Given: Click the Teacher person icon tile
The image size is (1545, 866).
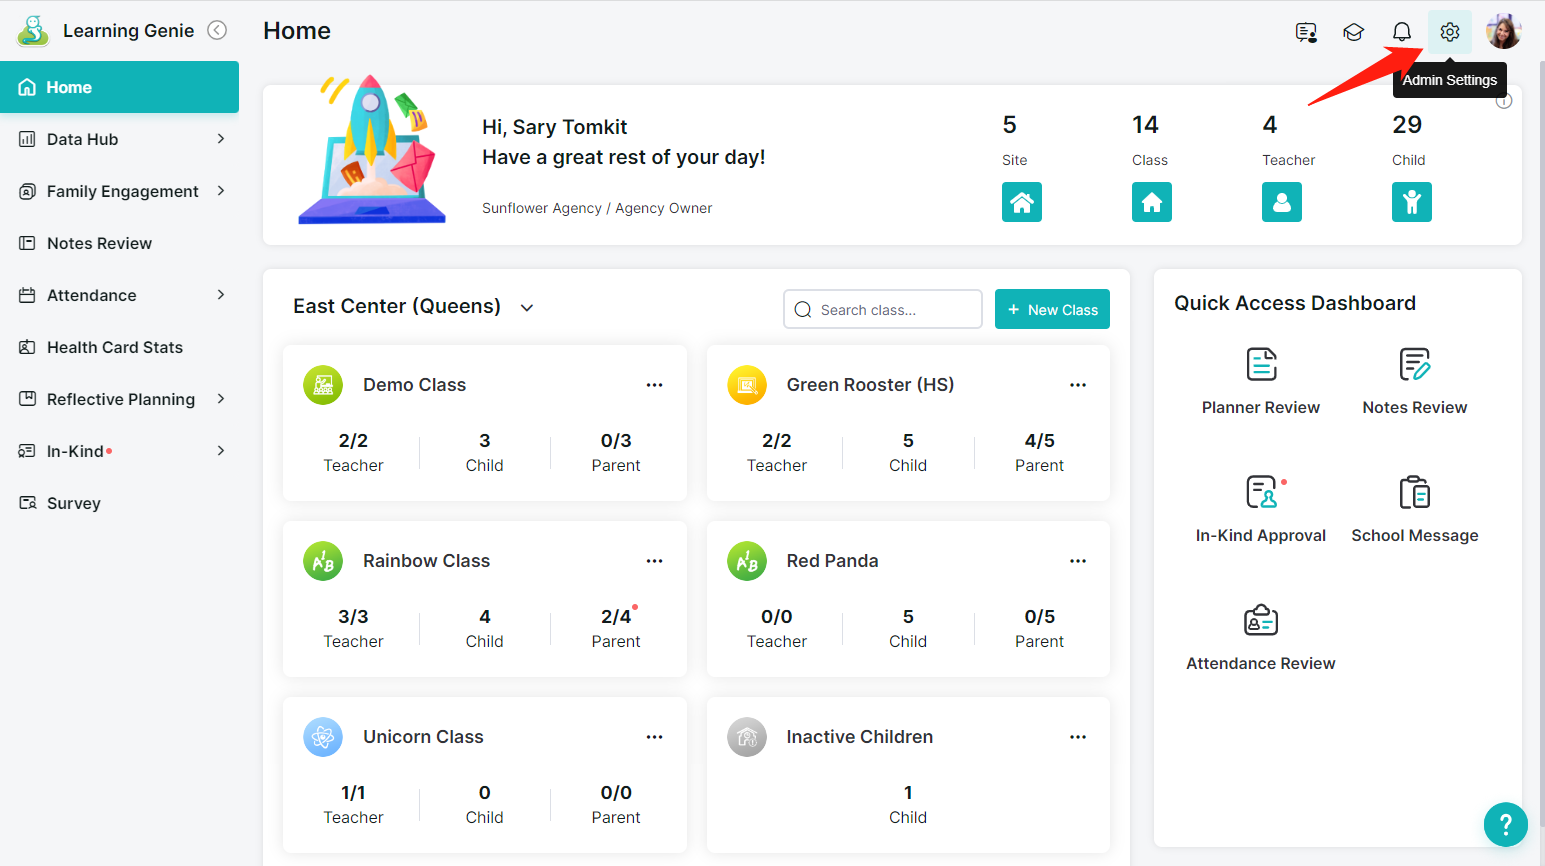Looking at the screenshot, I should [x=1281, y=202].
